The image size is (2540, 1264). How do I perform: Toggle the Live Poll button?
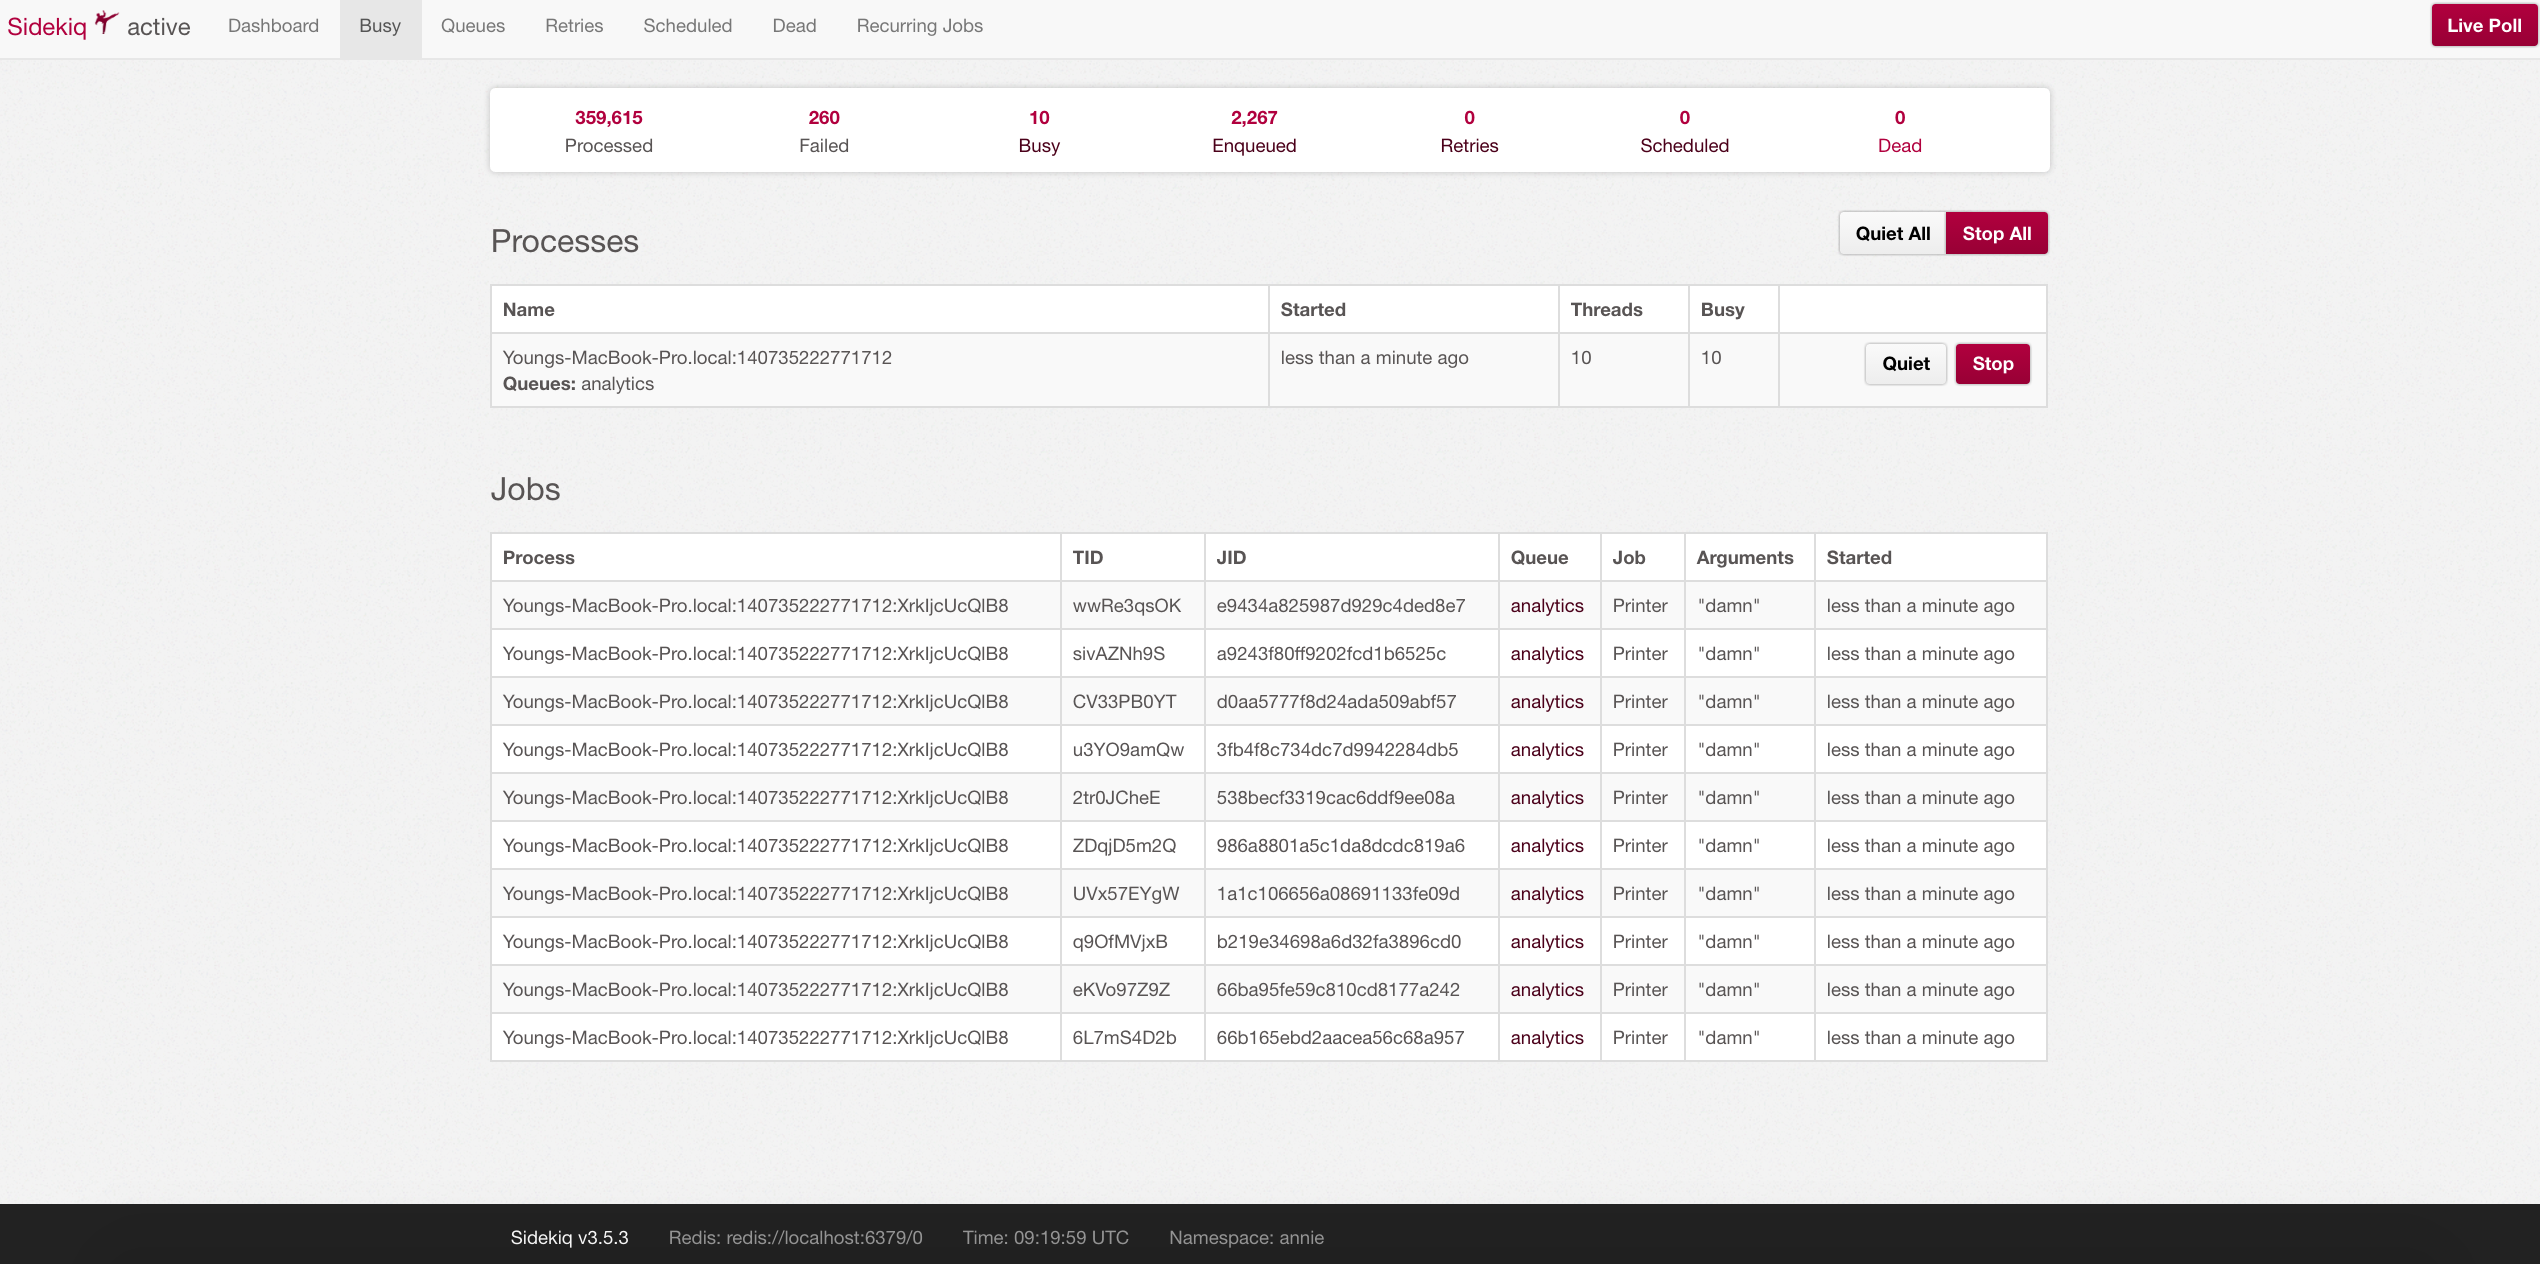tap(2483, 26)
